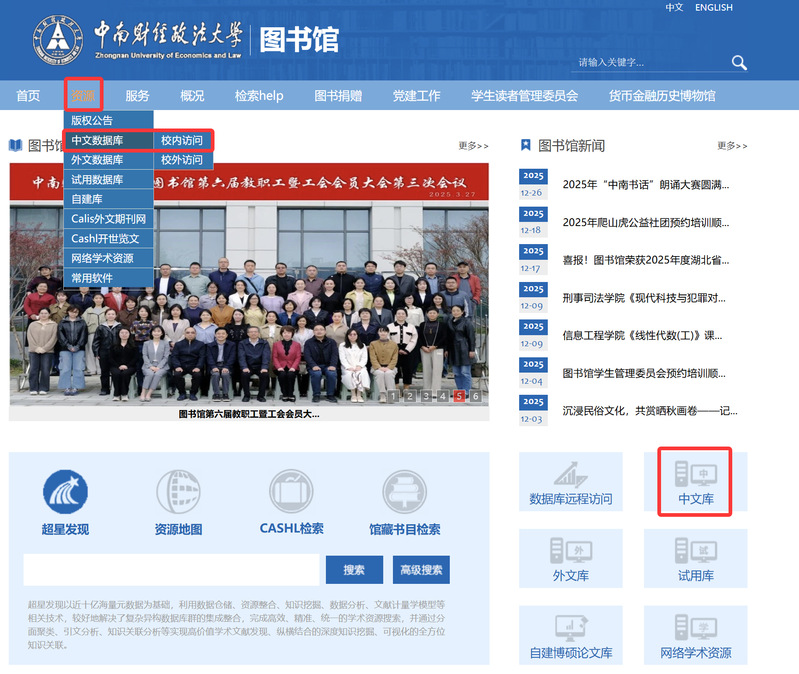Click the keyword search field in header

click(650, 63)
